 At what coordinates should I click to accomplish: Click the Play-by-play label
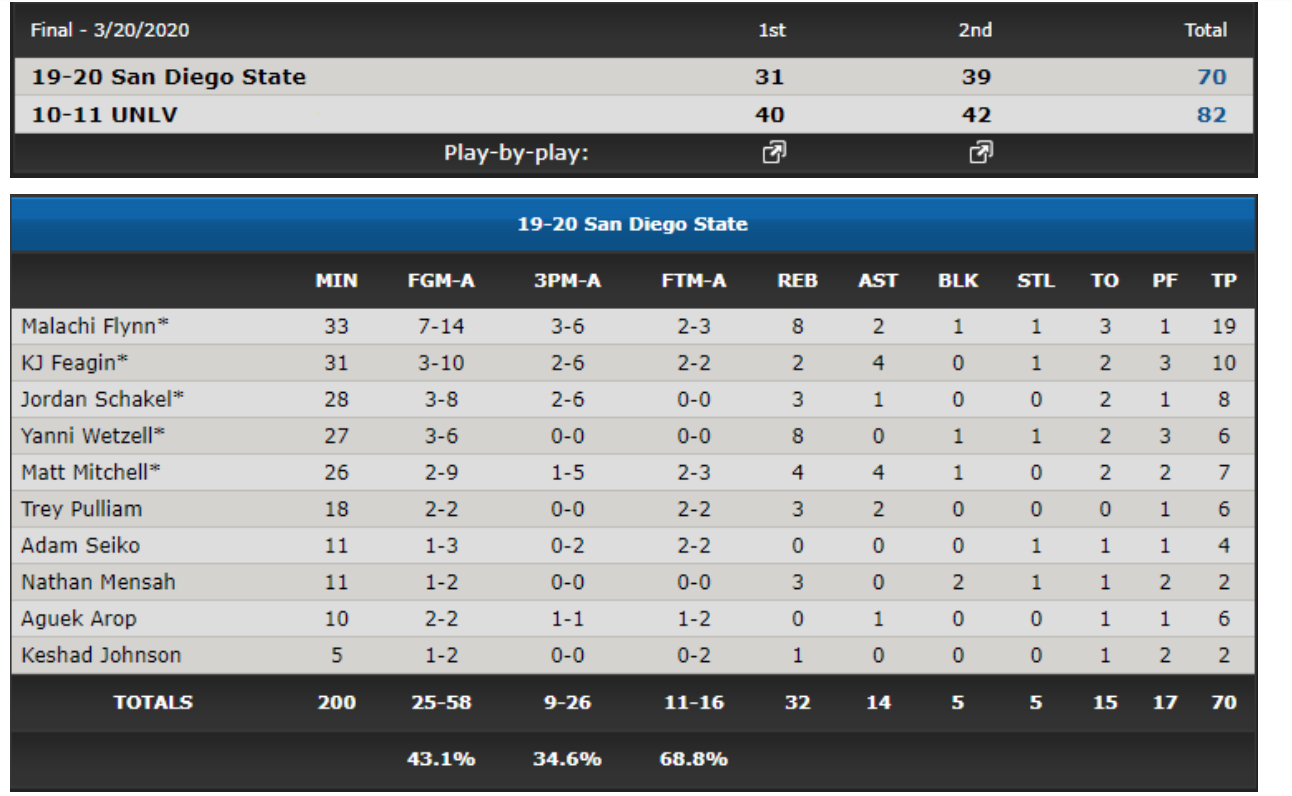click(516, 154)
